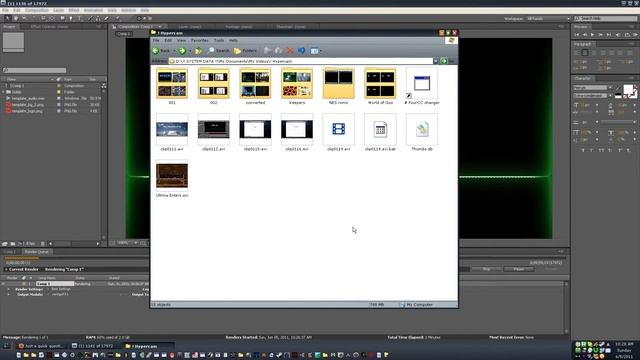Click the green Go button beside address bar
The width and height of the screenshot is (640, 360).
tap(444, 61)
